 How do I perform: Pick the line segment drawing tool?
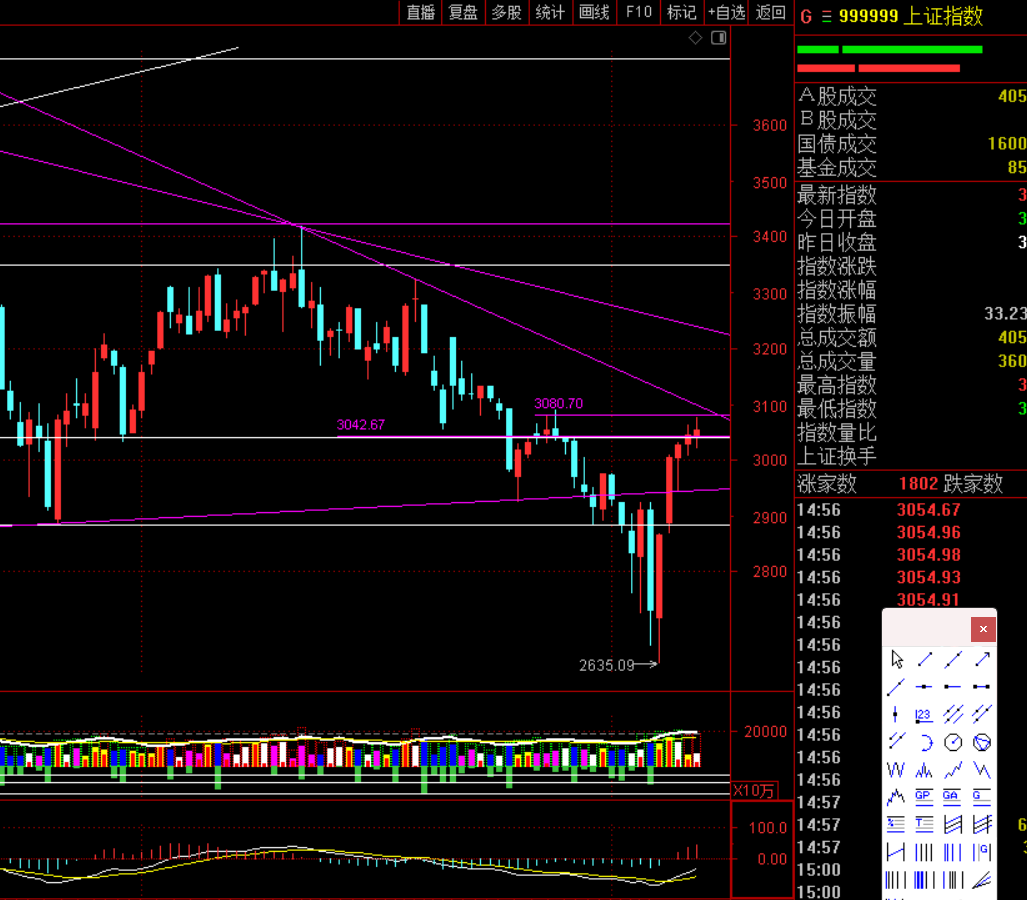925,659
